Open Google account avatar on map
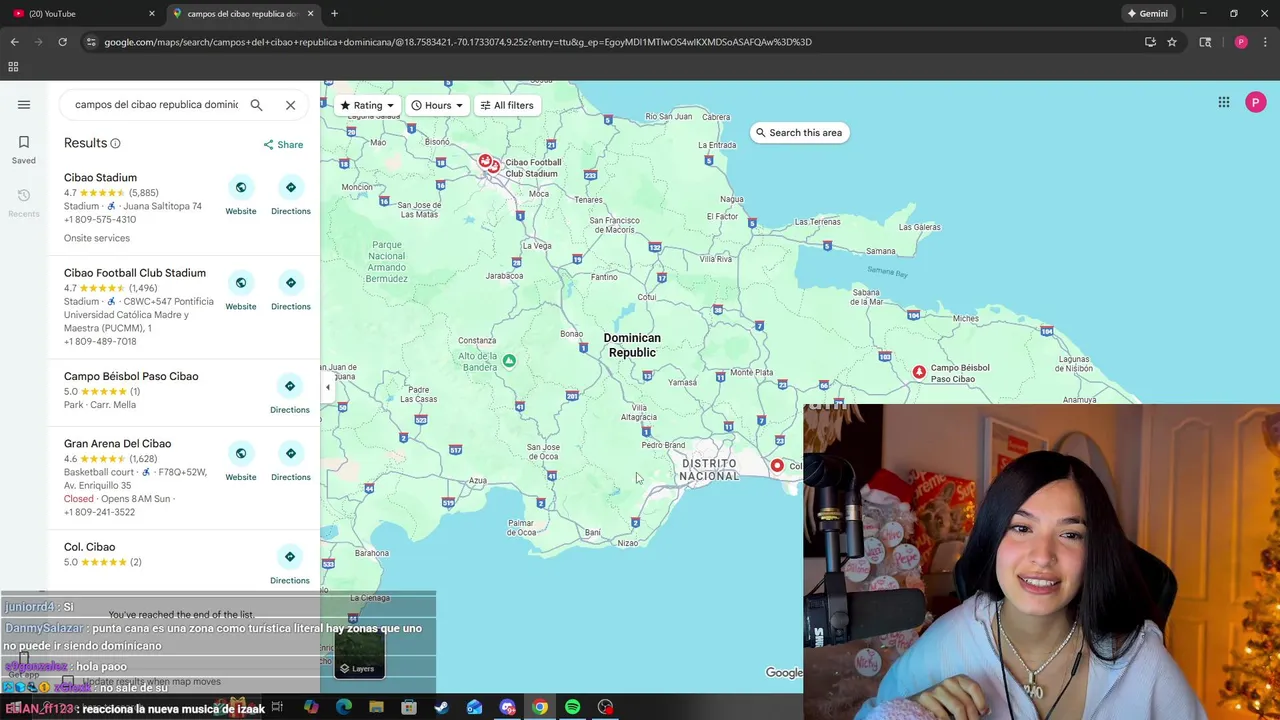The image size is (1280, 720). coord(1256,102)
